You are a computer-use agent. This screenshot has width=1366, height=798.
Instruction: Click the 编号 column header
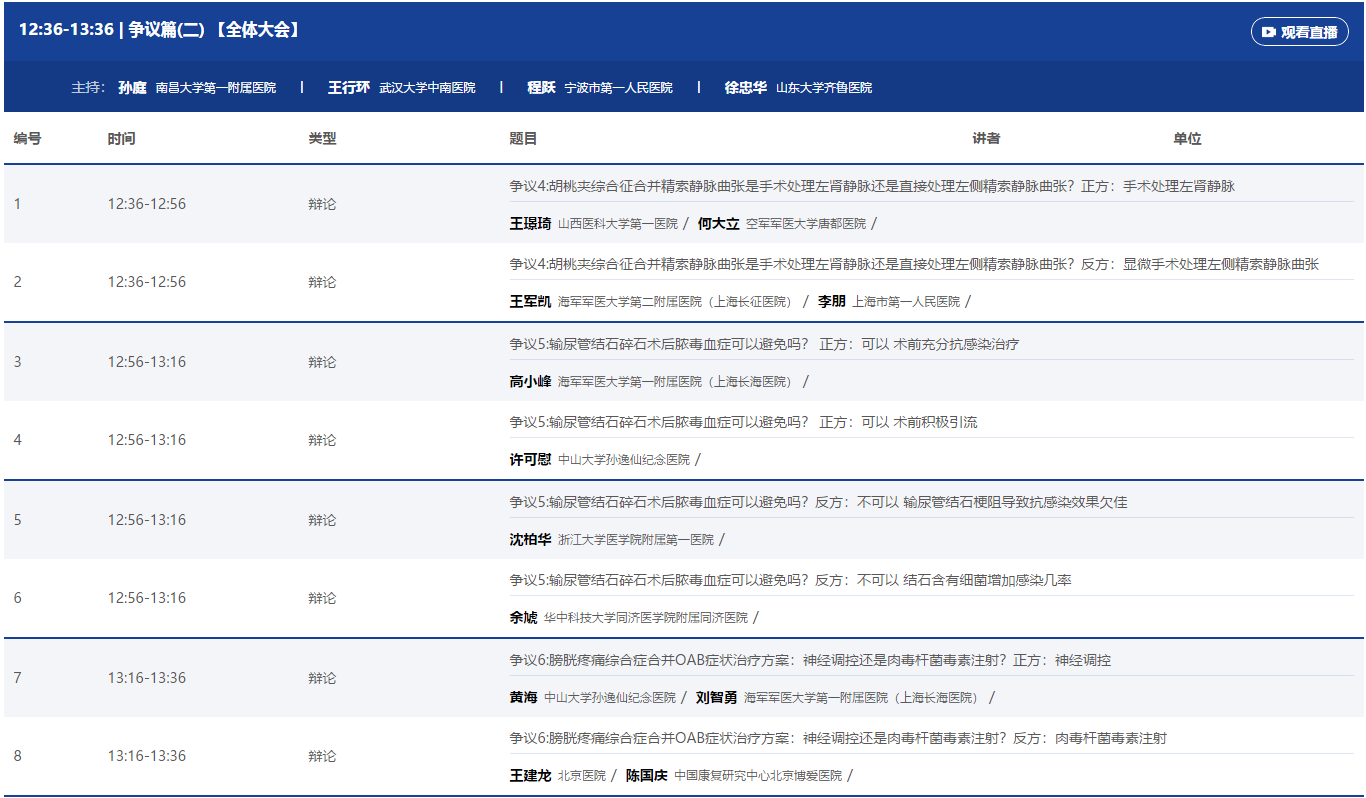(x=27, y=139)
